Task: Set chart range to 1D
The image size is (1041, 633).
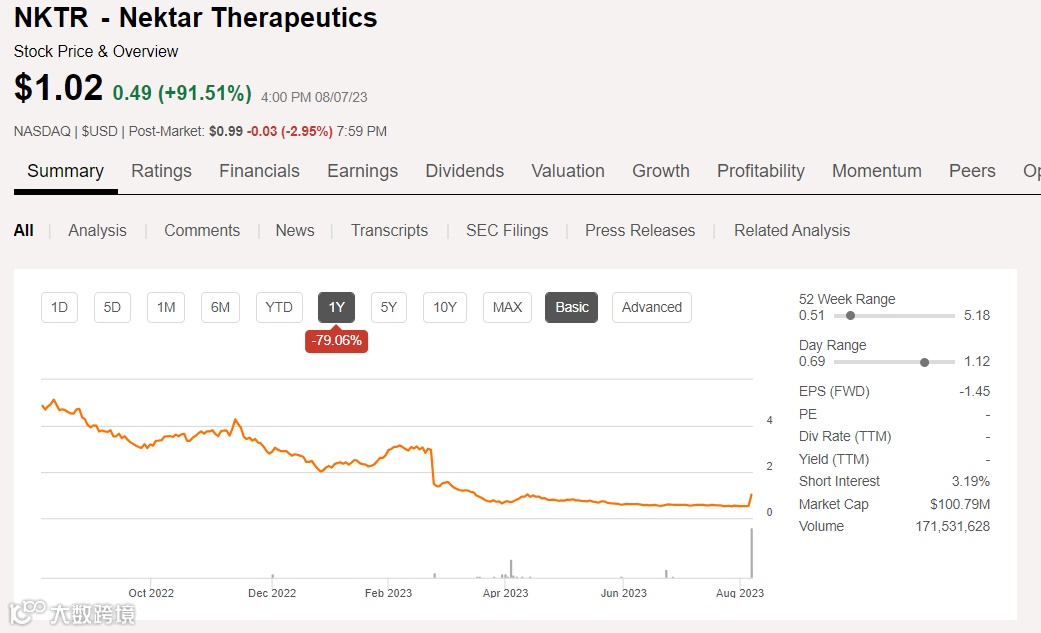Action: (x=59, y=307)
